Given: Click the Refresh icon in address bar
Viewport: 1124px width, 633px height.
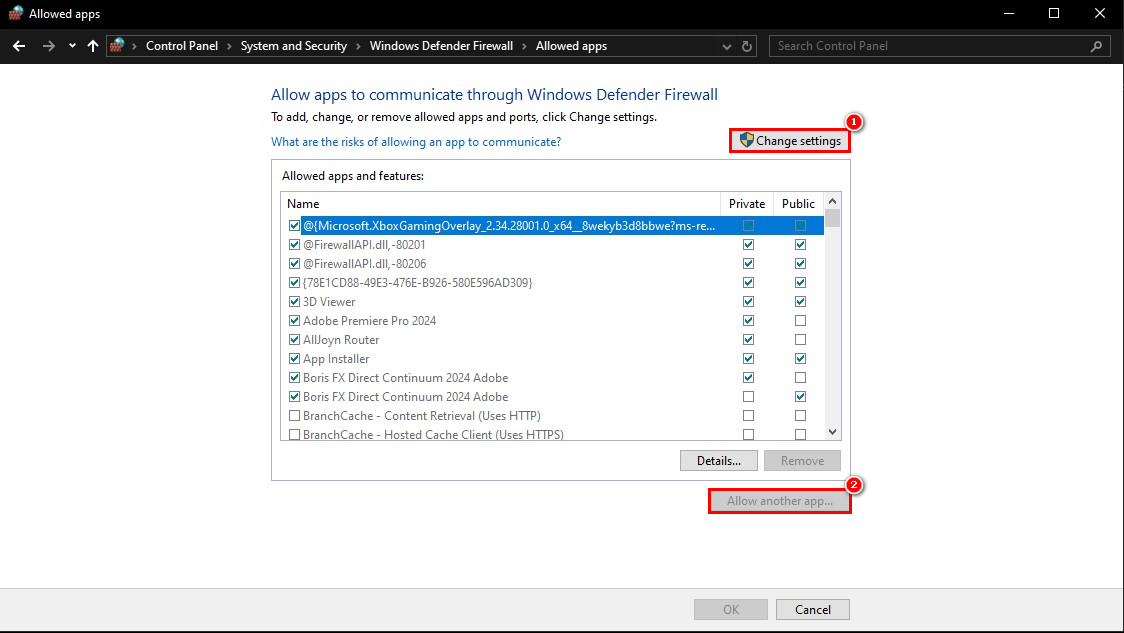Looking at the screenshot, I should point(747,46).
